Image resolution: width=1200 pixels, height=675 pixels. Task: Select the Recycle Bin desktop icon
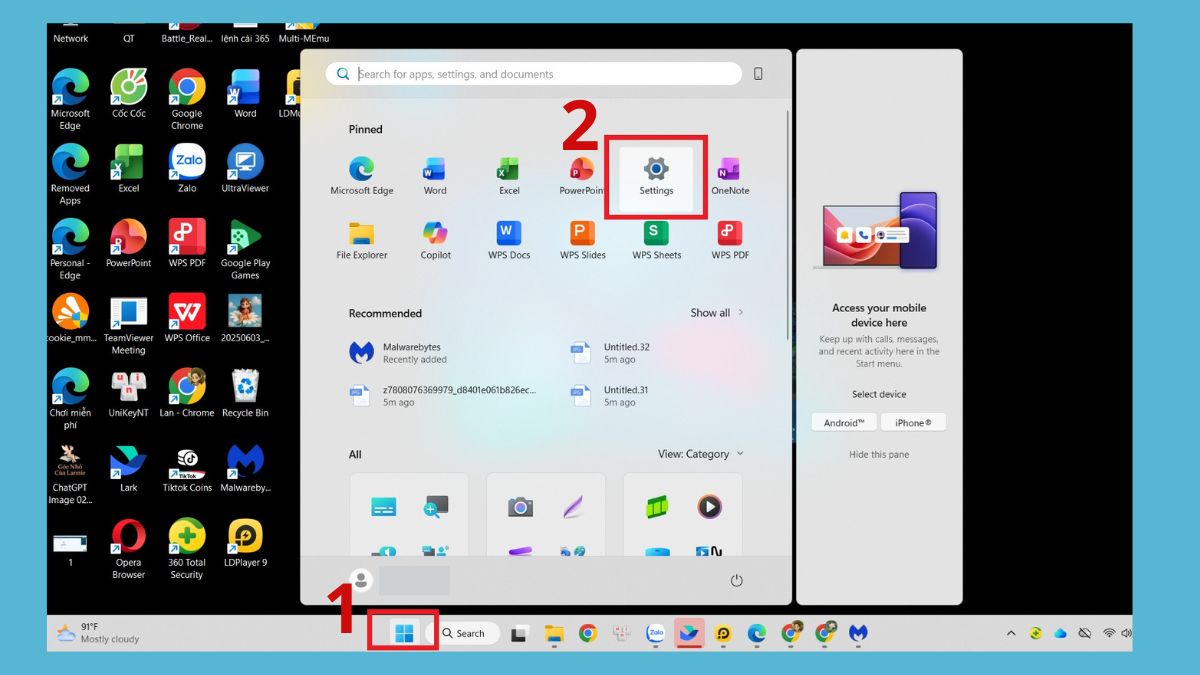(245, 393)
